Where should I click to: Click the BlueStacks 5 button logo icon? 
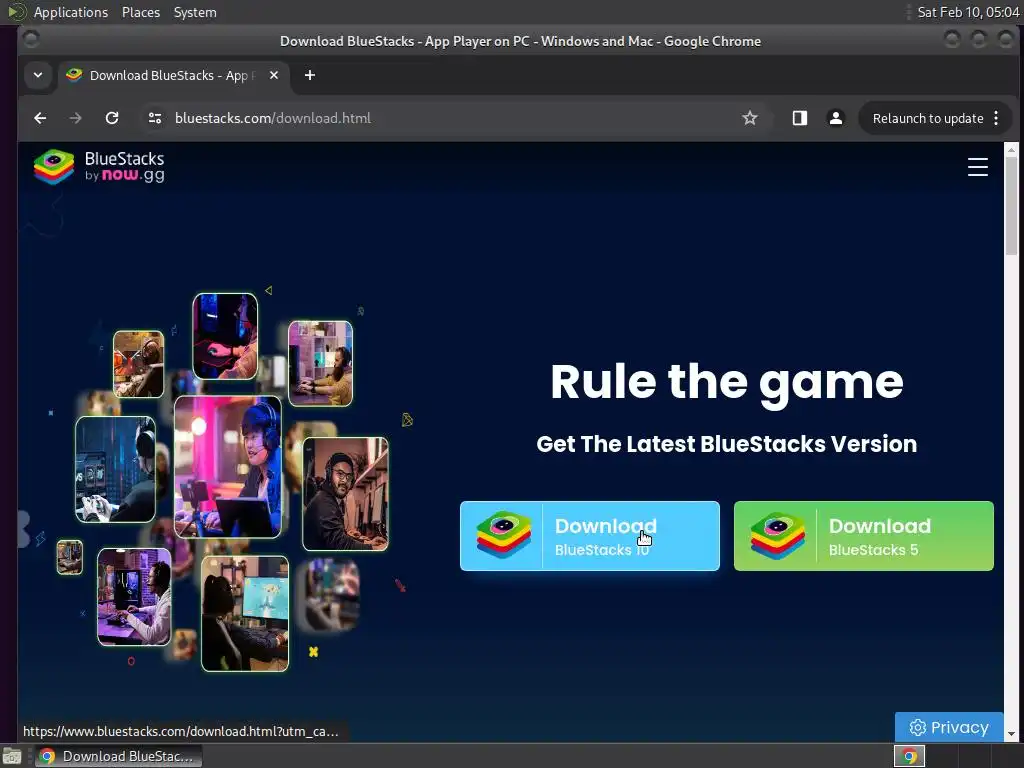[776, 536]
